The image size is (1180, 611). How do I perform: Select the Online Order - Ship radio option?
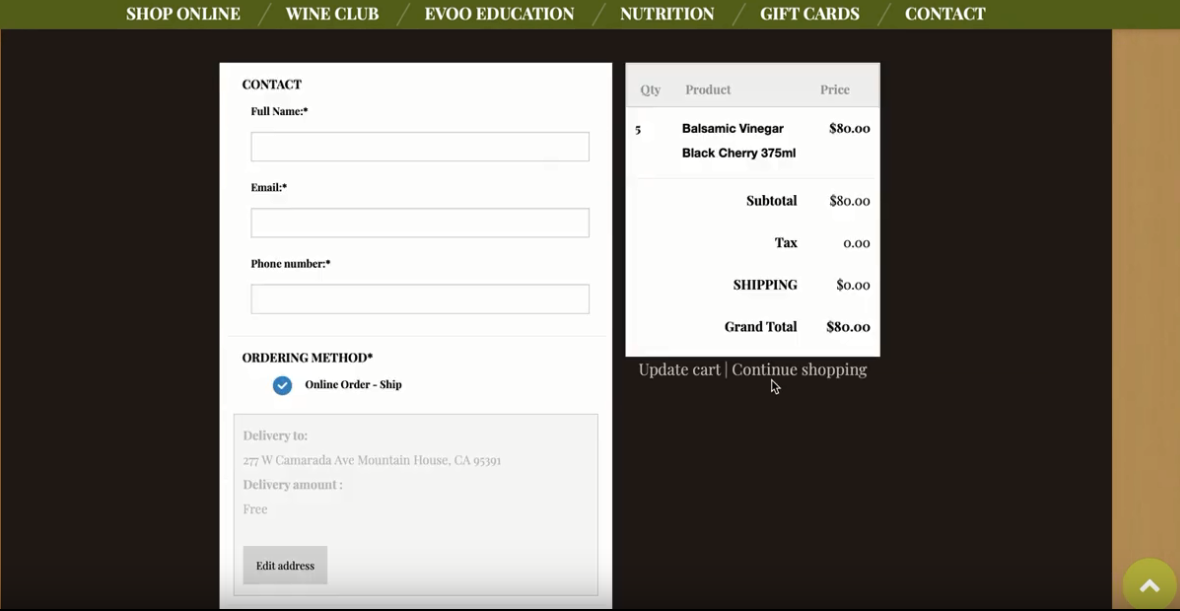click(282, 385)
